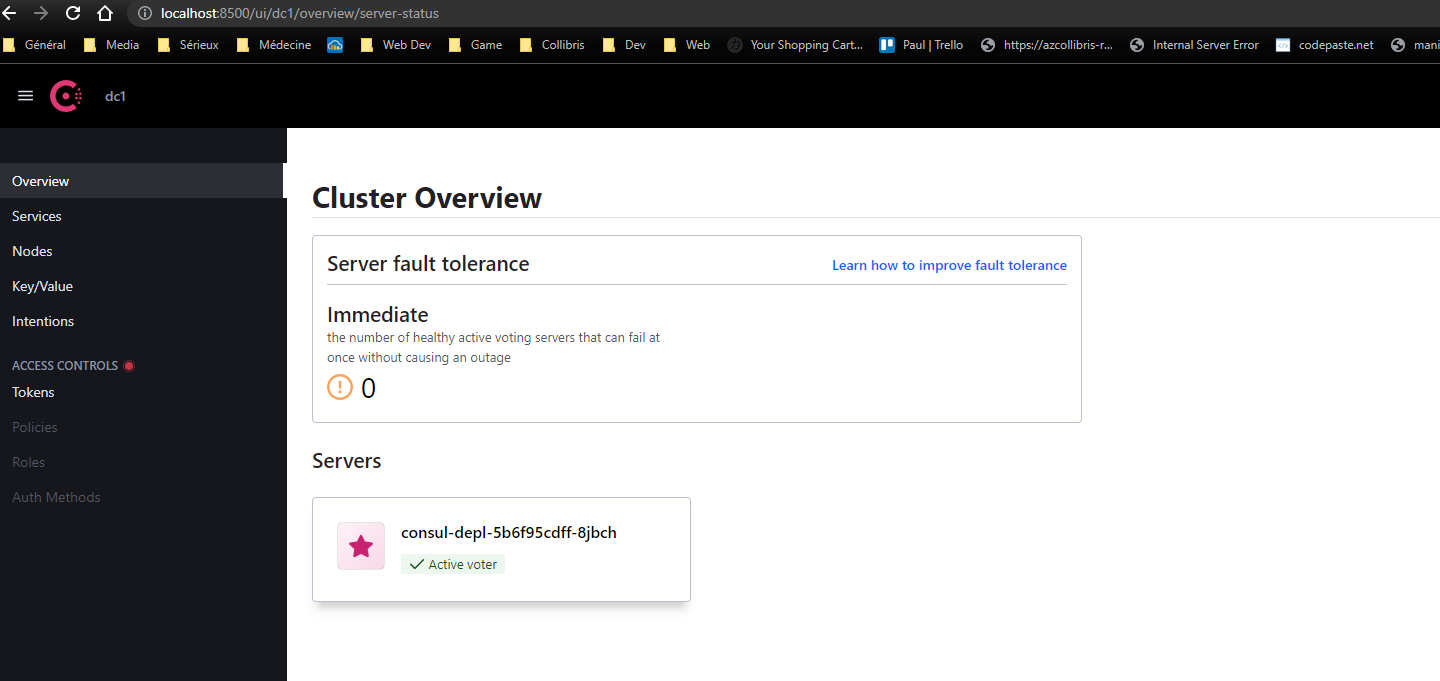The height and width of the screenshot is (681, 1440).
Task: Click the orange warning icon beside 0
Action: (340, 388)
